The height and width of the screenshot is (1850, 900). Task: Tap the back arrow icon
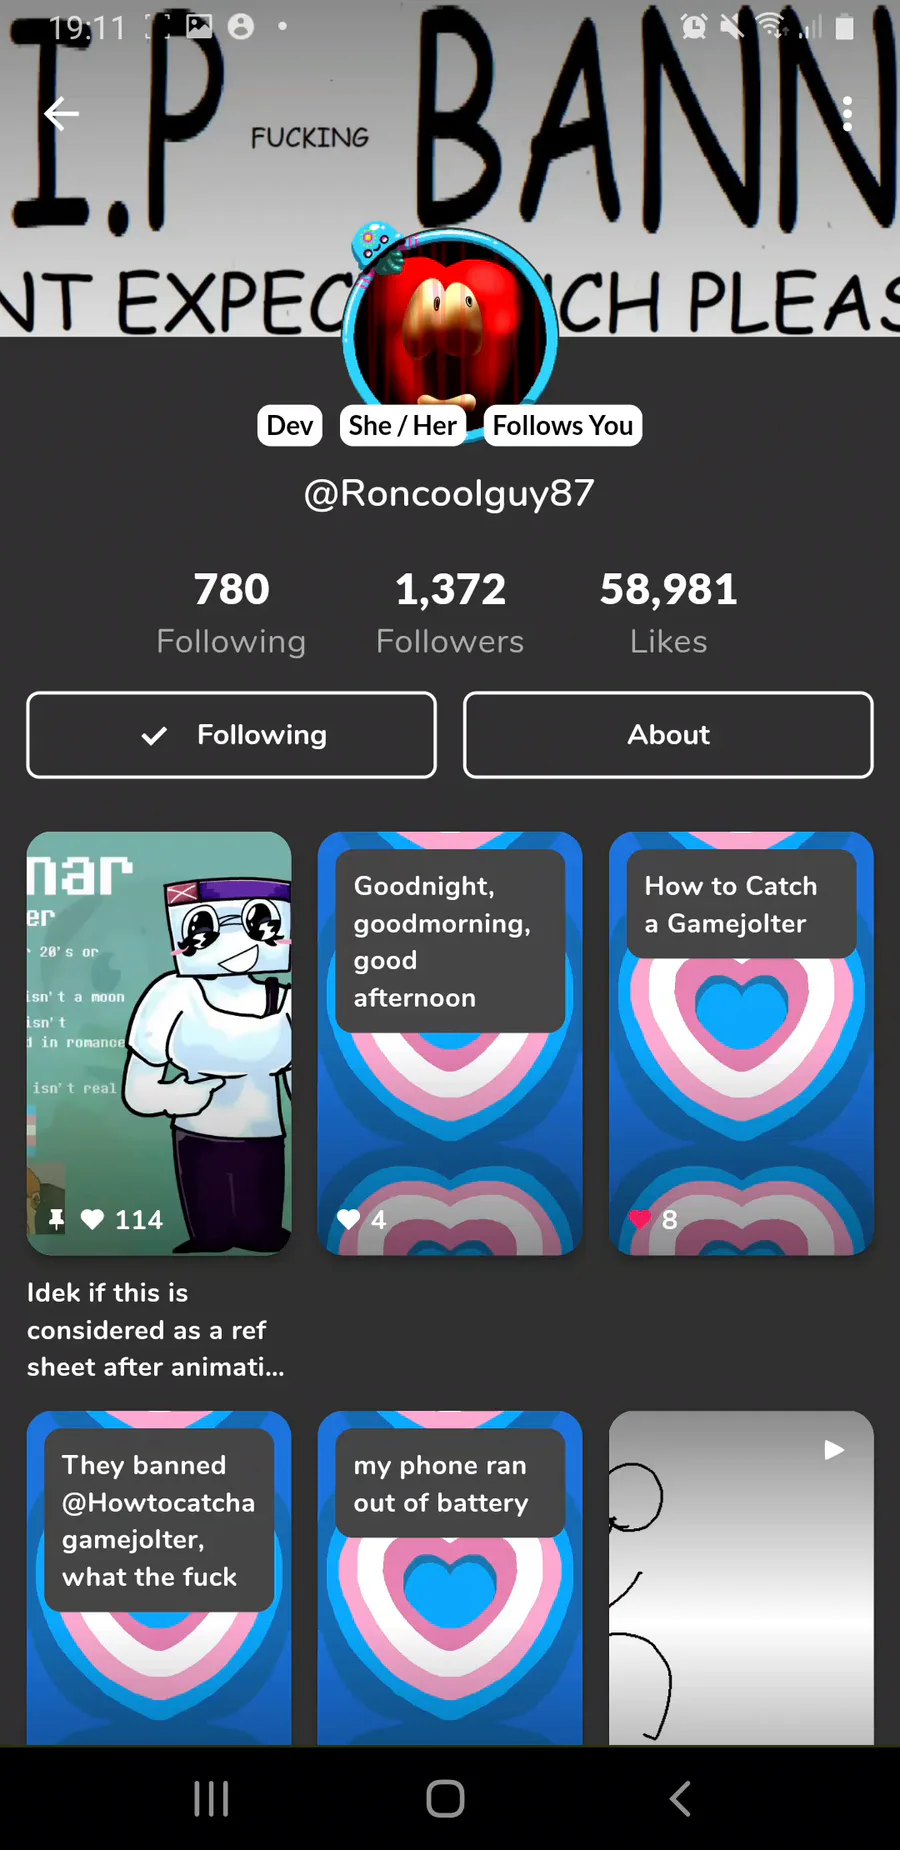tap(61, 114)
